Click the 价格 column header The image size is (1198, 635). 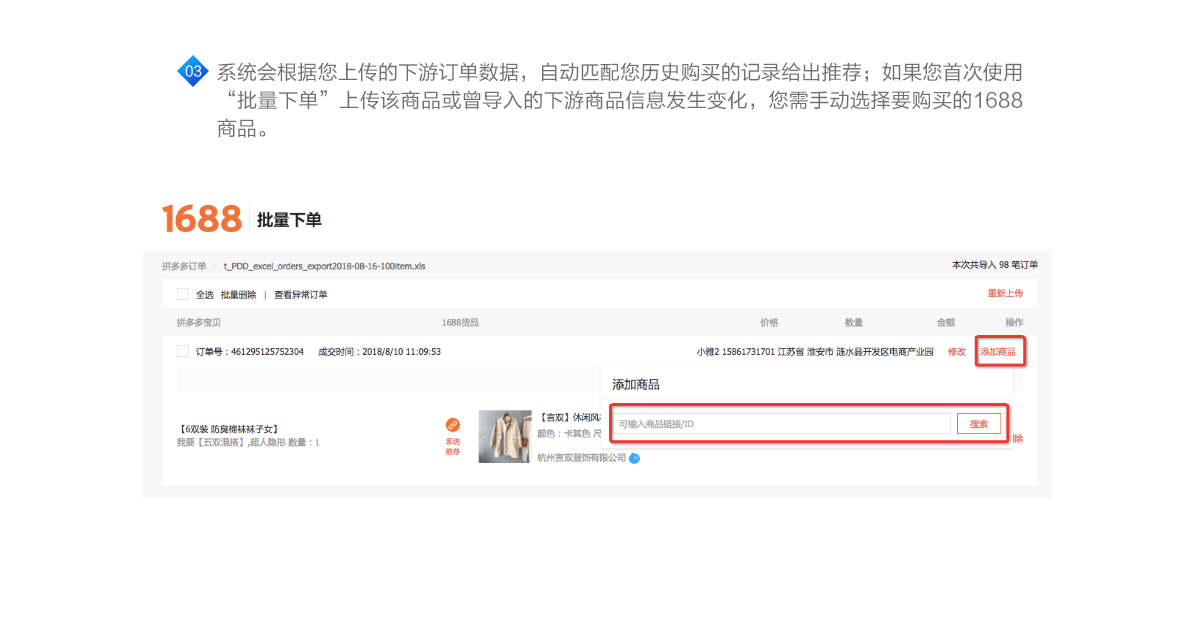769,322
